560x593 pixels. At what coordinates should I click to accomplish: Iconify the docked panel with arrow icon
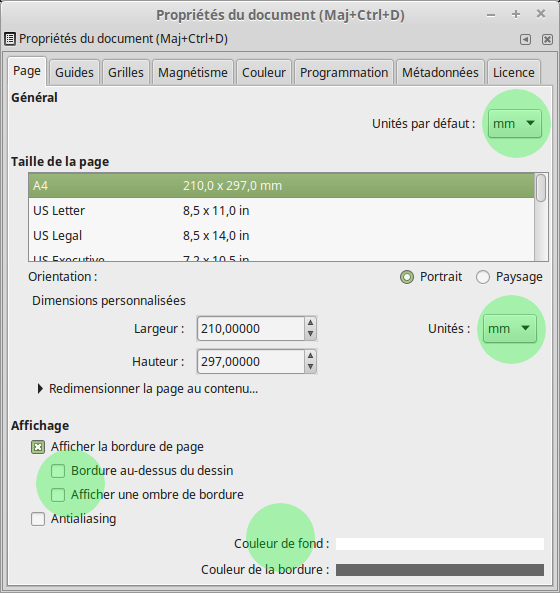525,39
